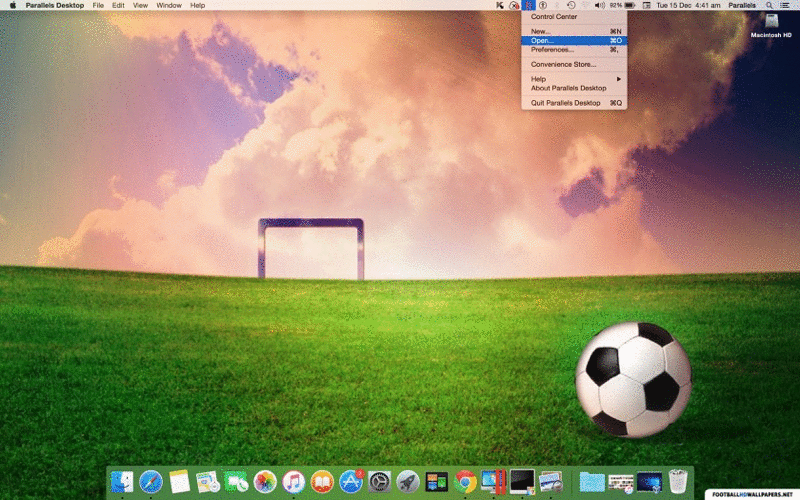Open System Preferences from the dock

pos(379,482)
